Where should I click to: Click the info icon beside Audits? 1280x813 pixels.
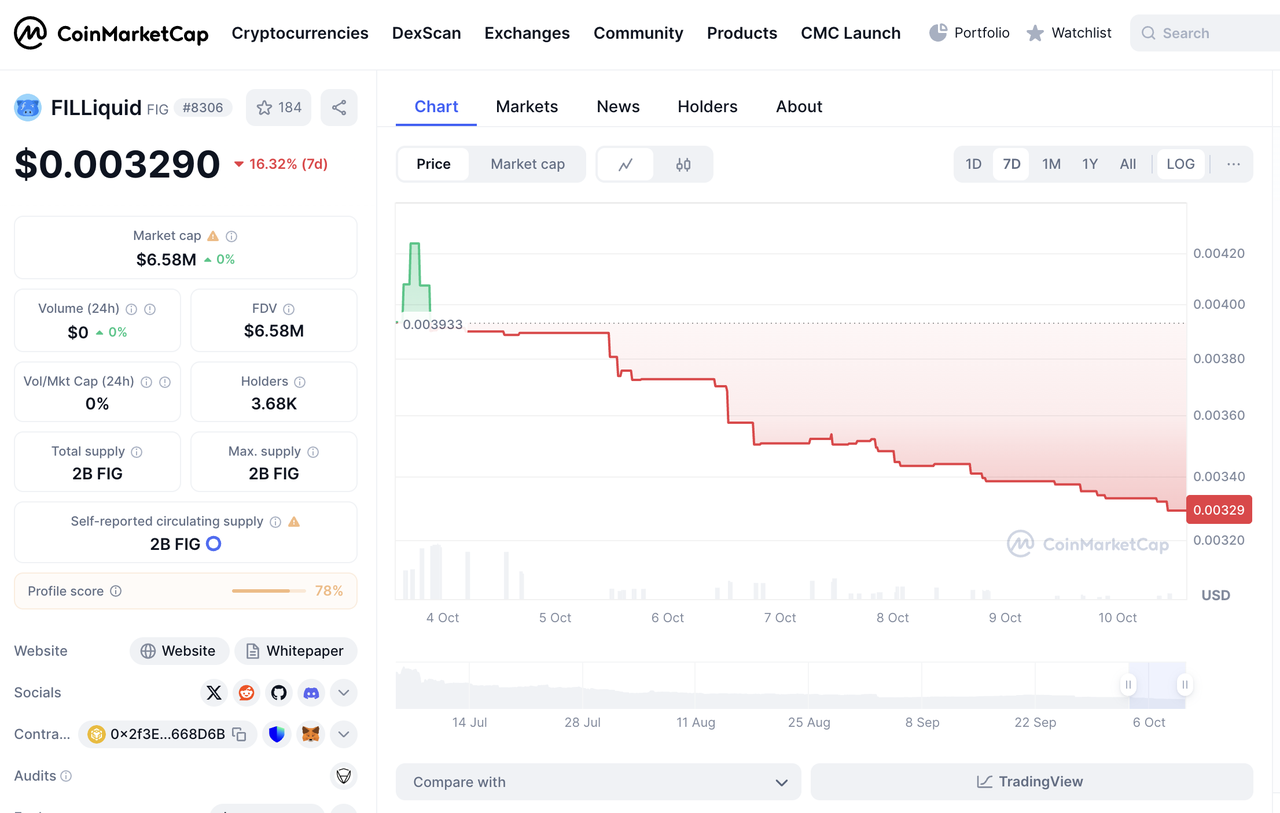[66, 776]
